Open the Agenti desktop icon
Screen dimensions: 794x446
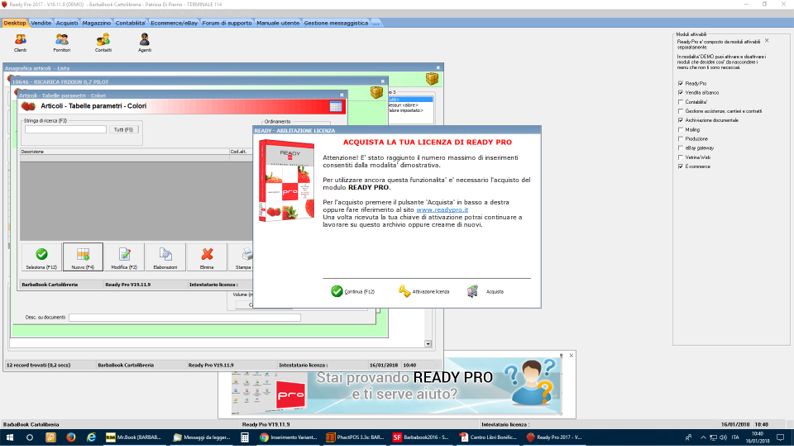tap(144, 43)
